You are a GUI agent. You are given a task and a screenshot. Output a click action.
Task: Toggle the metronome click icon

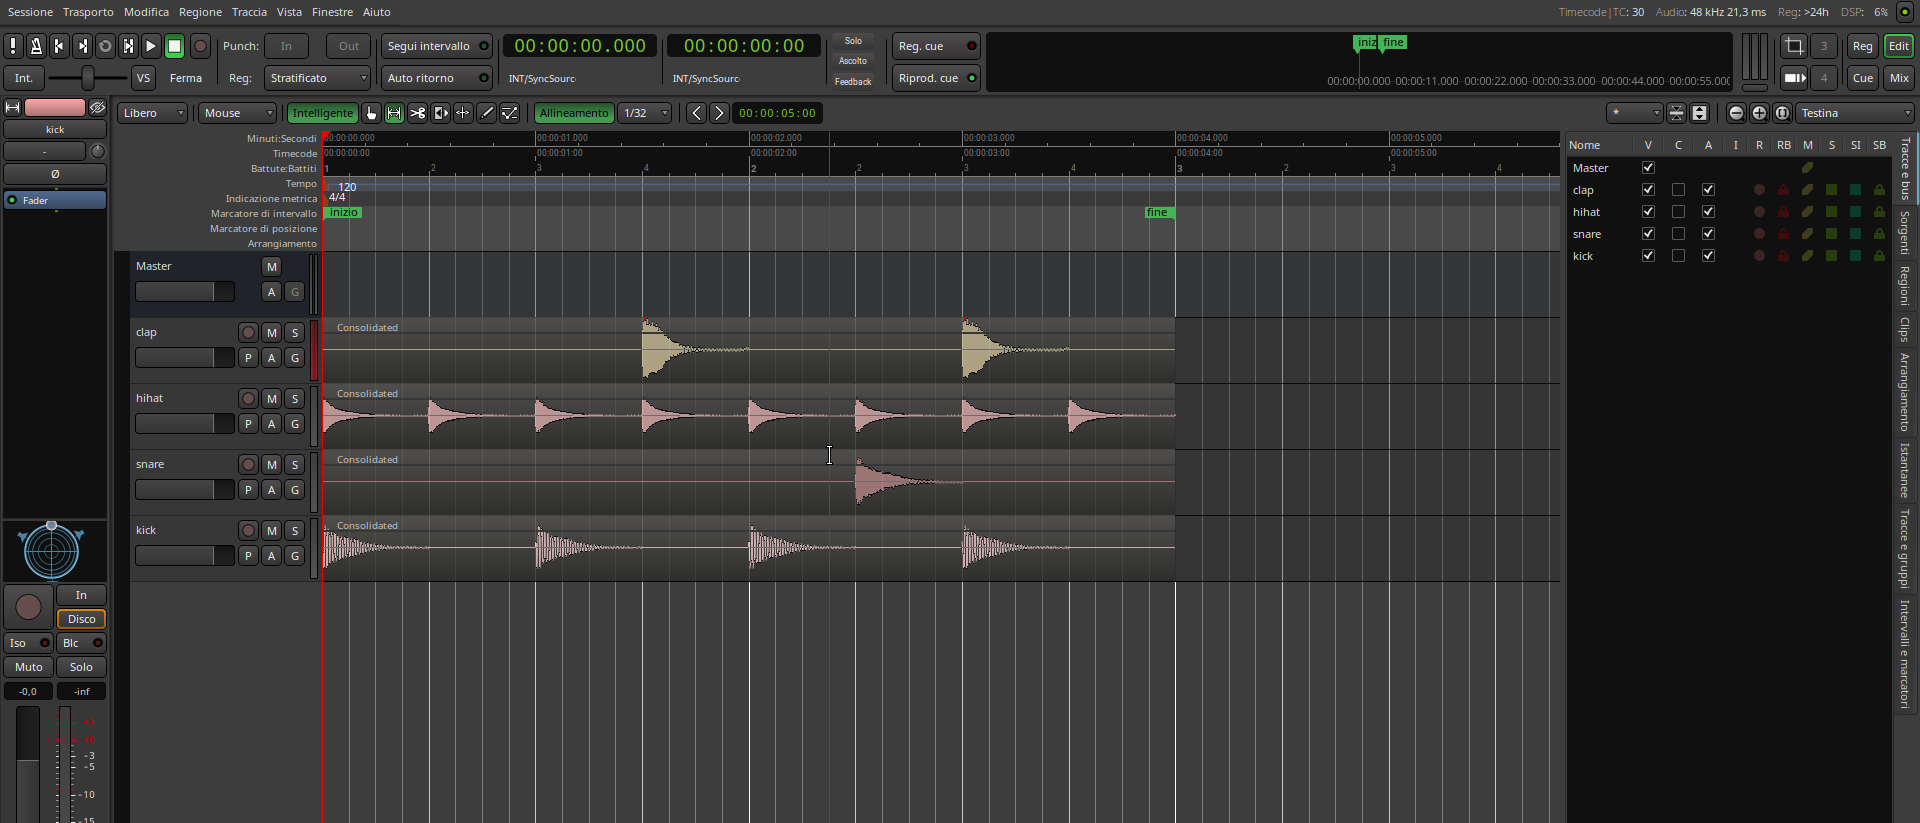click(x=36, y=46)
